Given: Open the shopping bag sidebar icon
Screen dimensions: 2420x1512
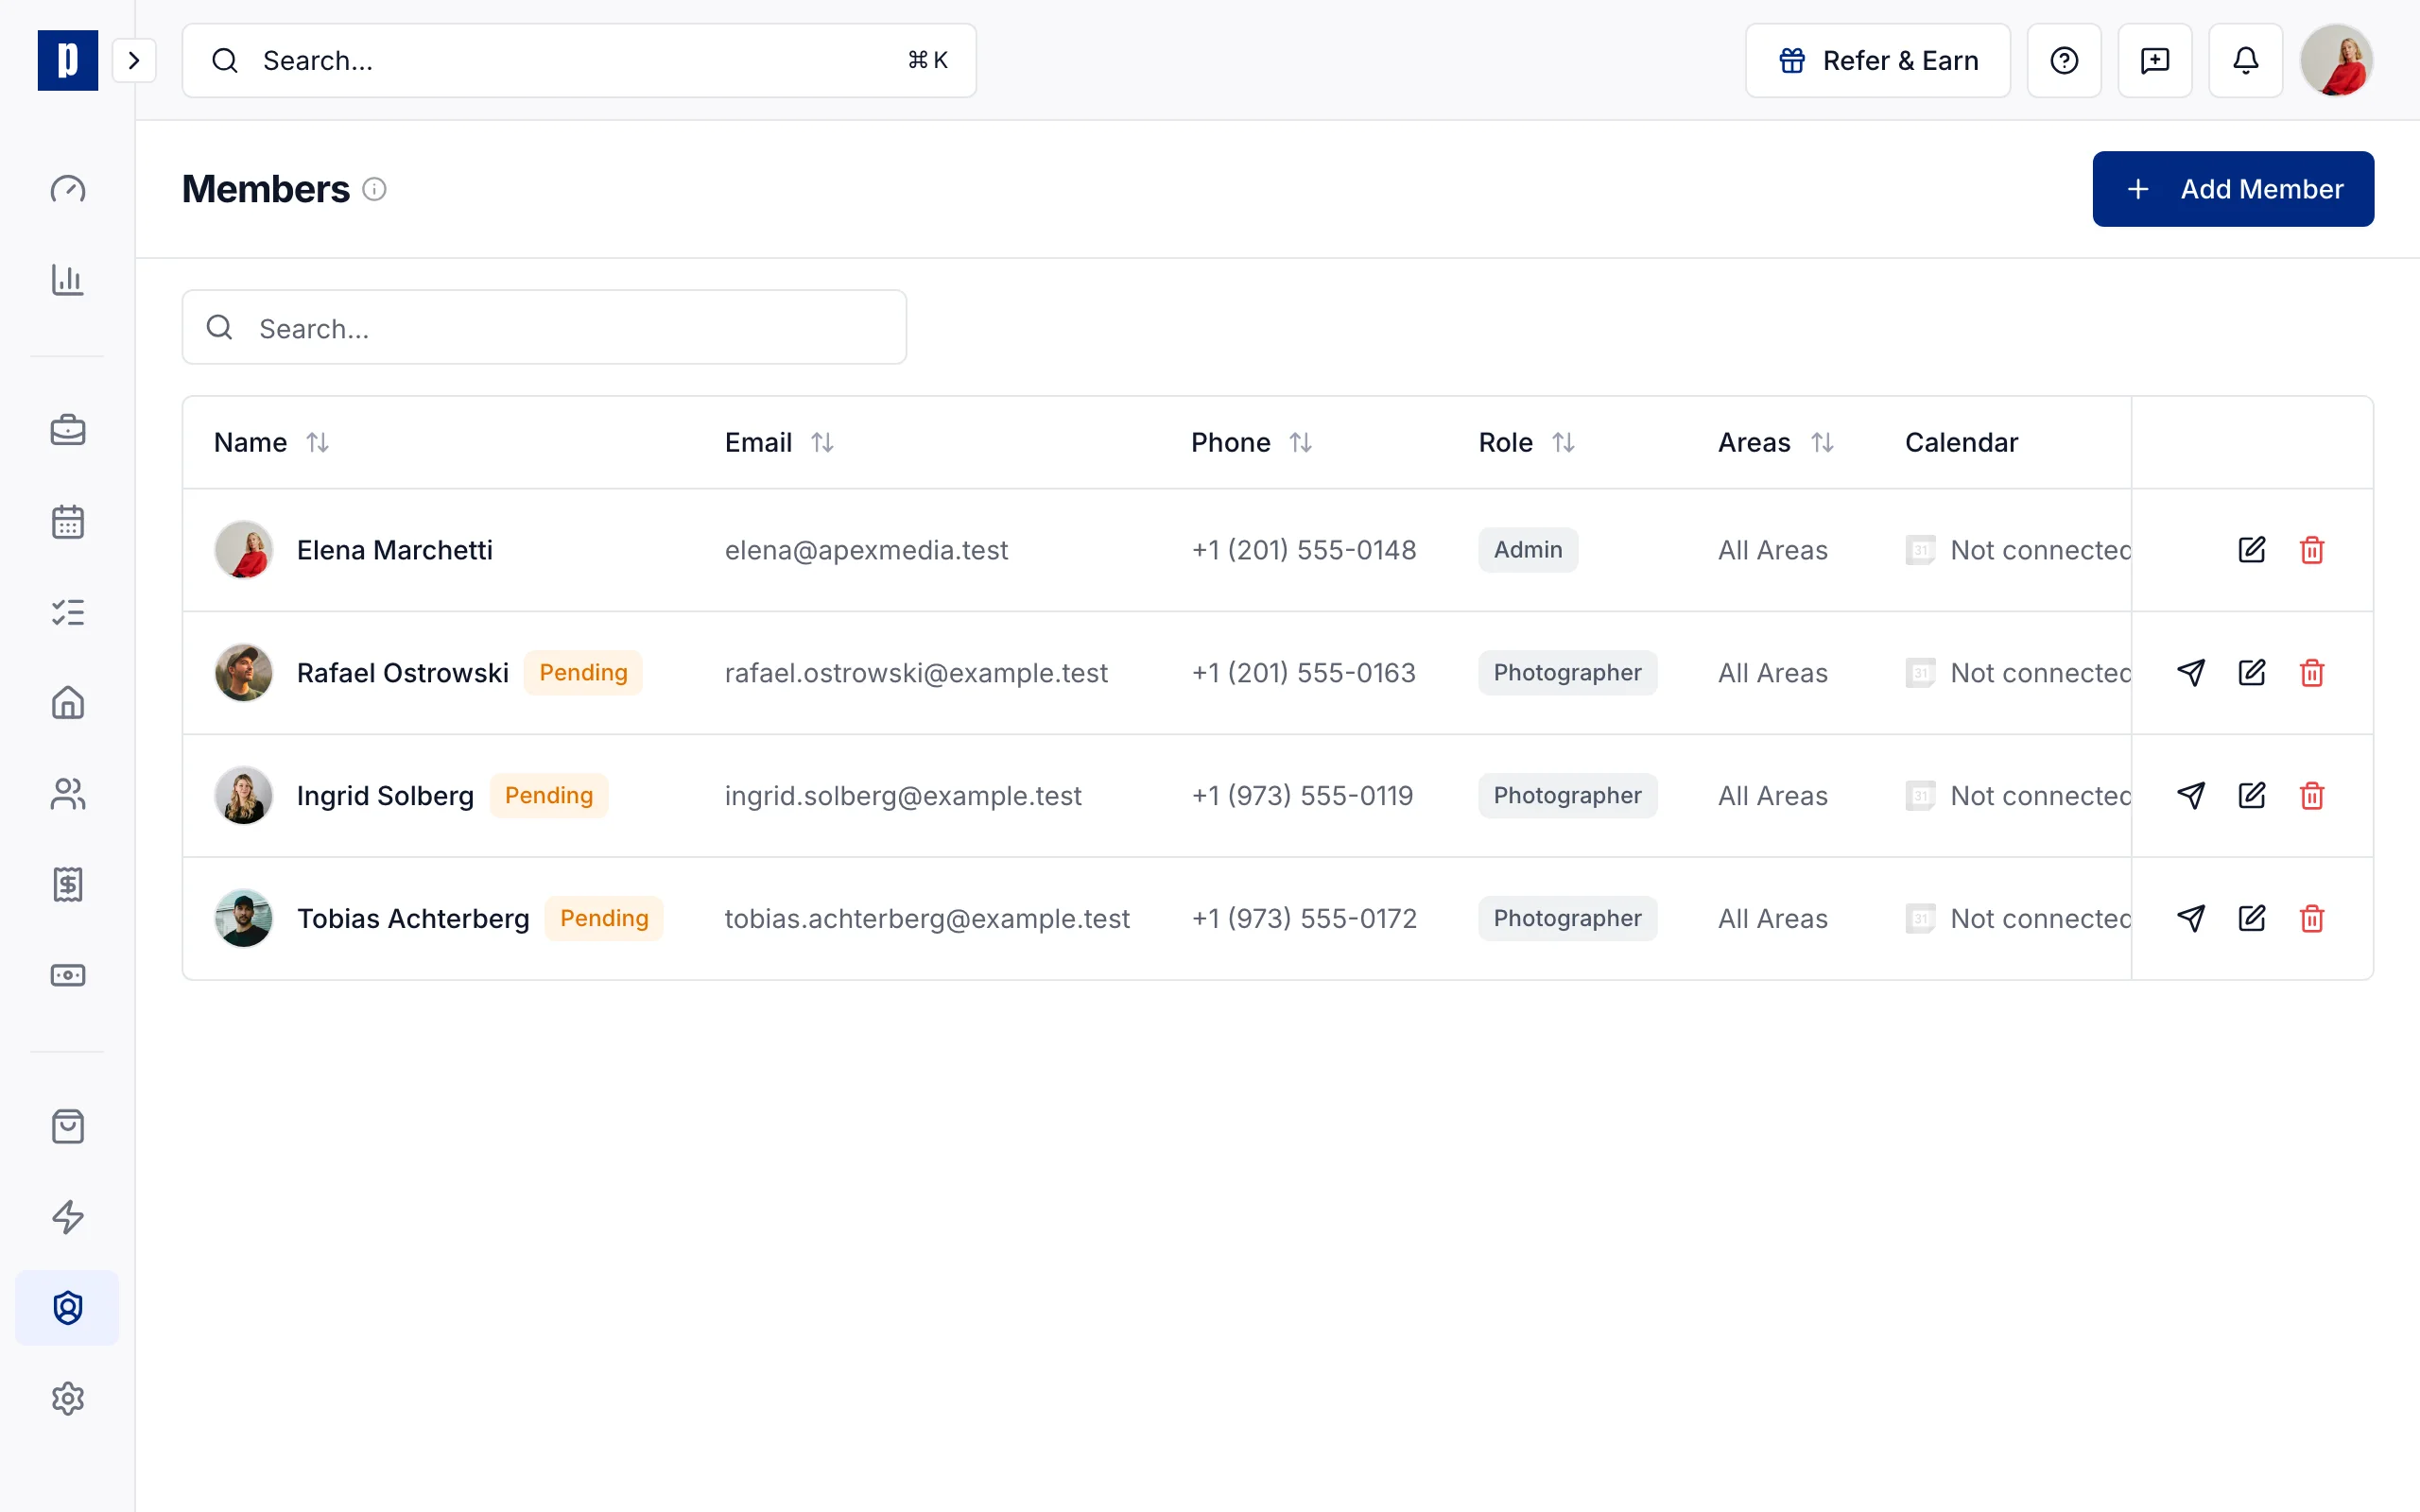Looking at the screenshot, I should click(x=67, y=1126).
